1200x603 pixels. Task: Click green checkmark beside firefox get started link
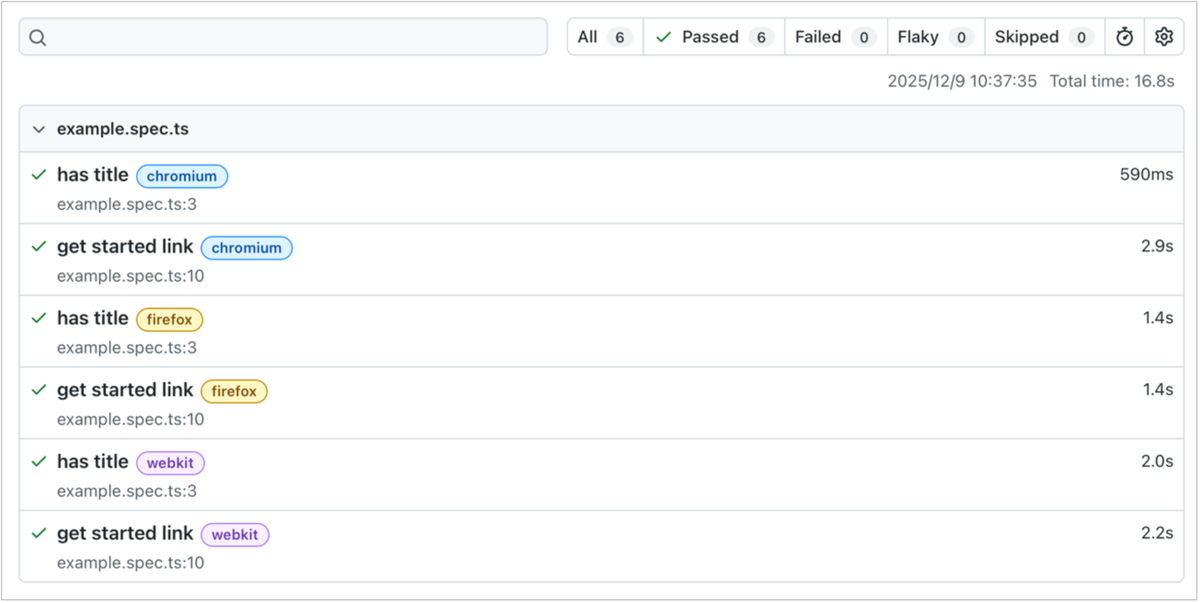click(39, 390)
